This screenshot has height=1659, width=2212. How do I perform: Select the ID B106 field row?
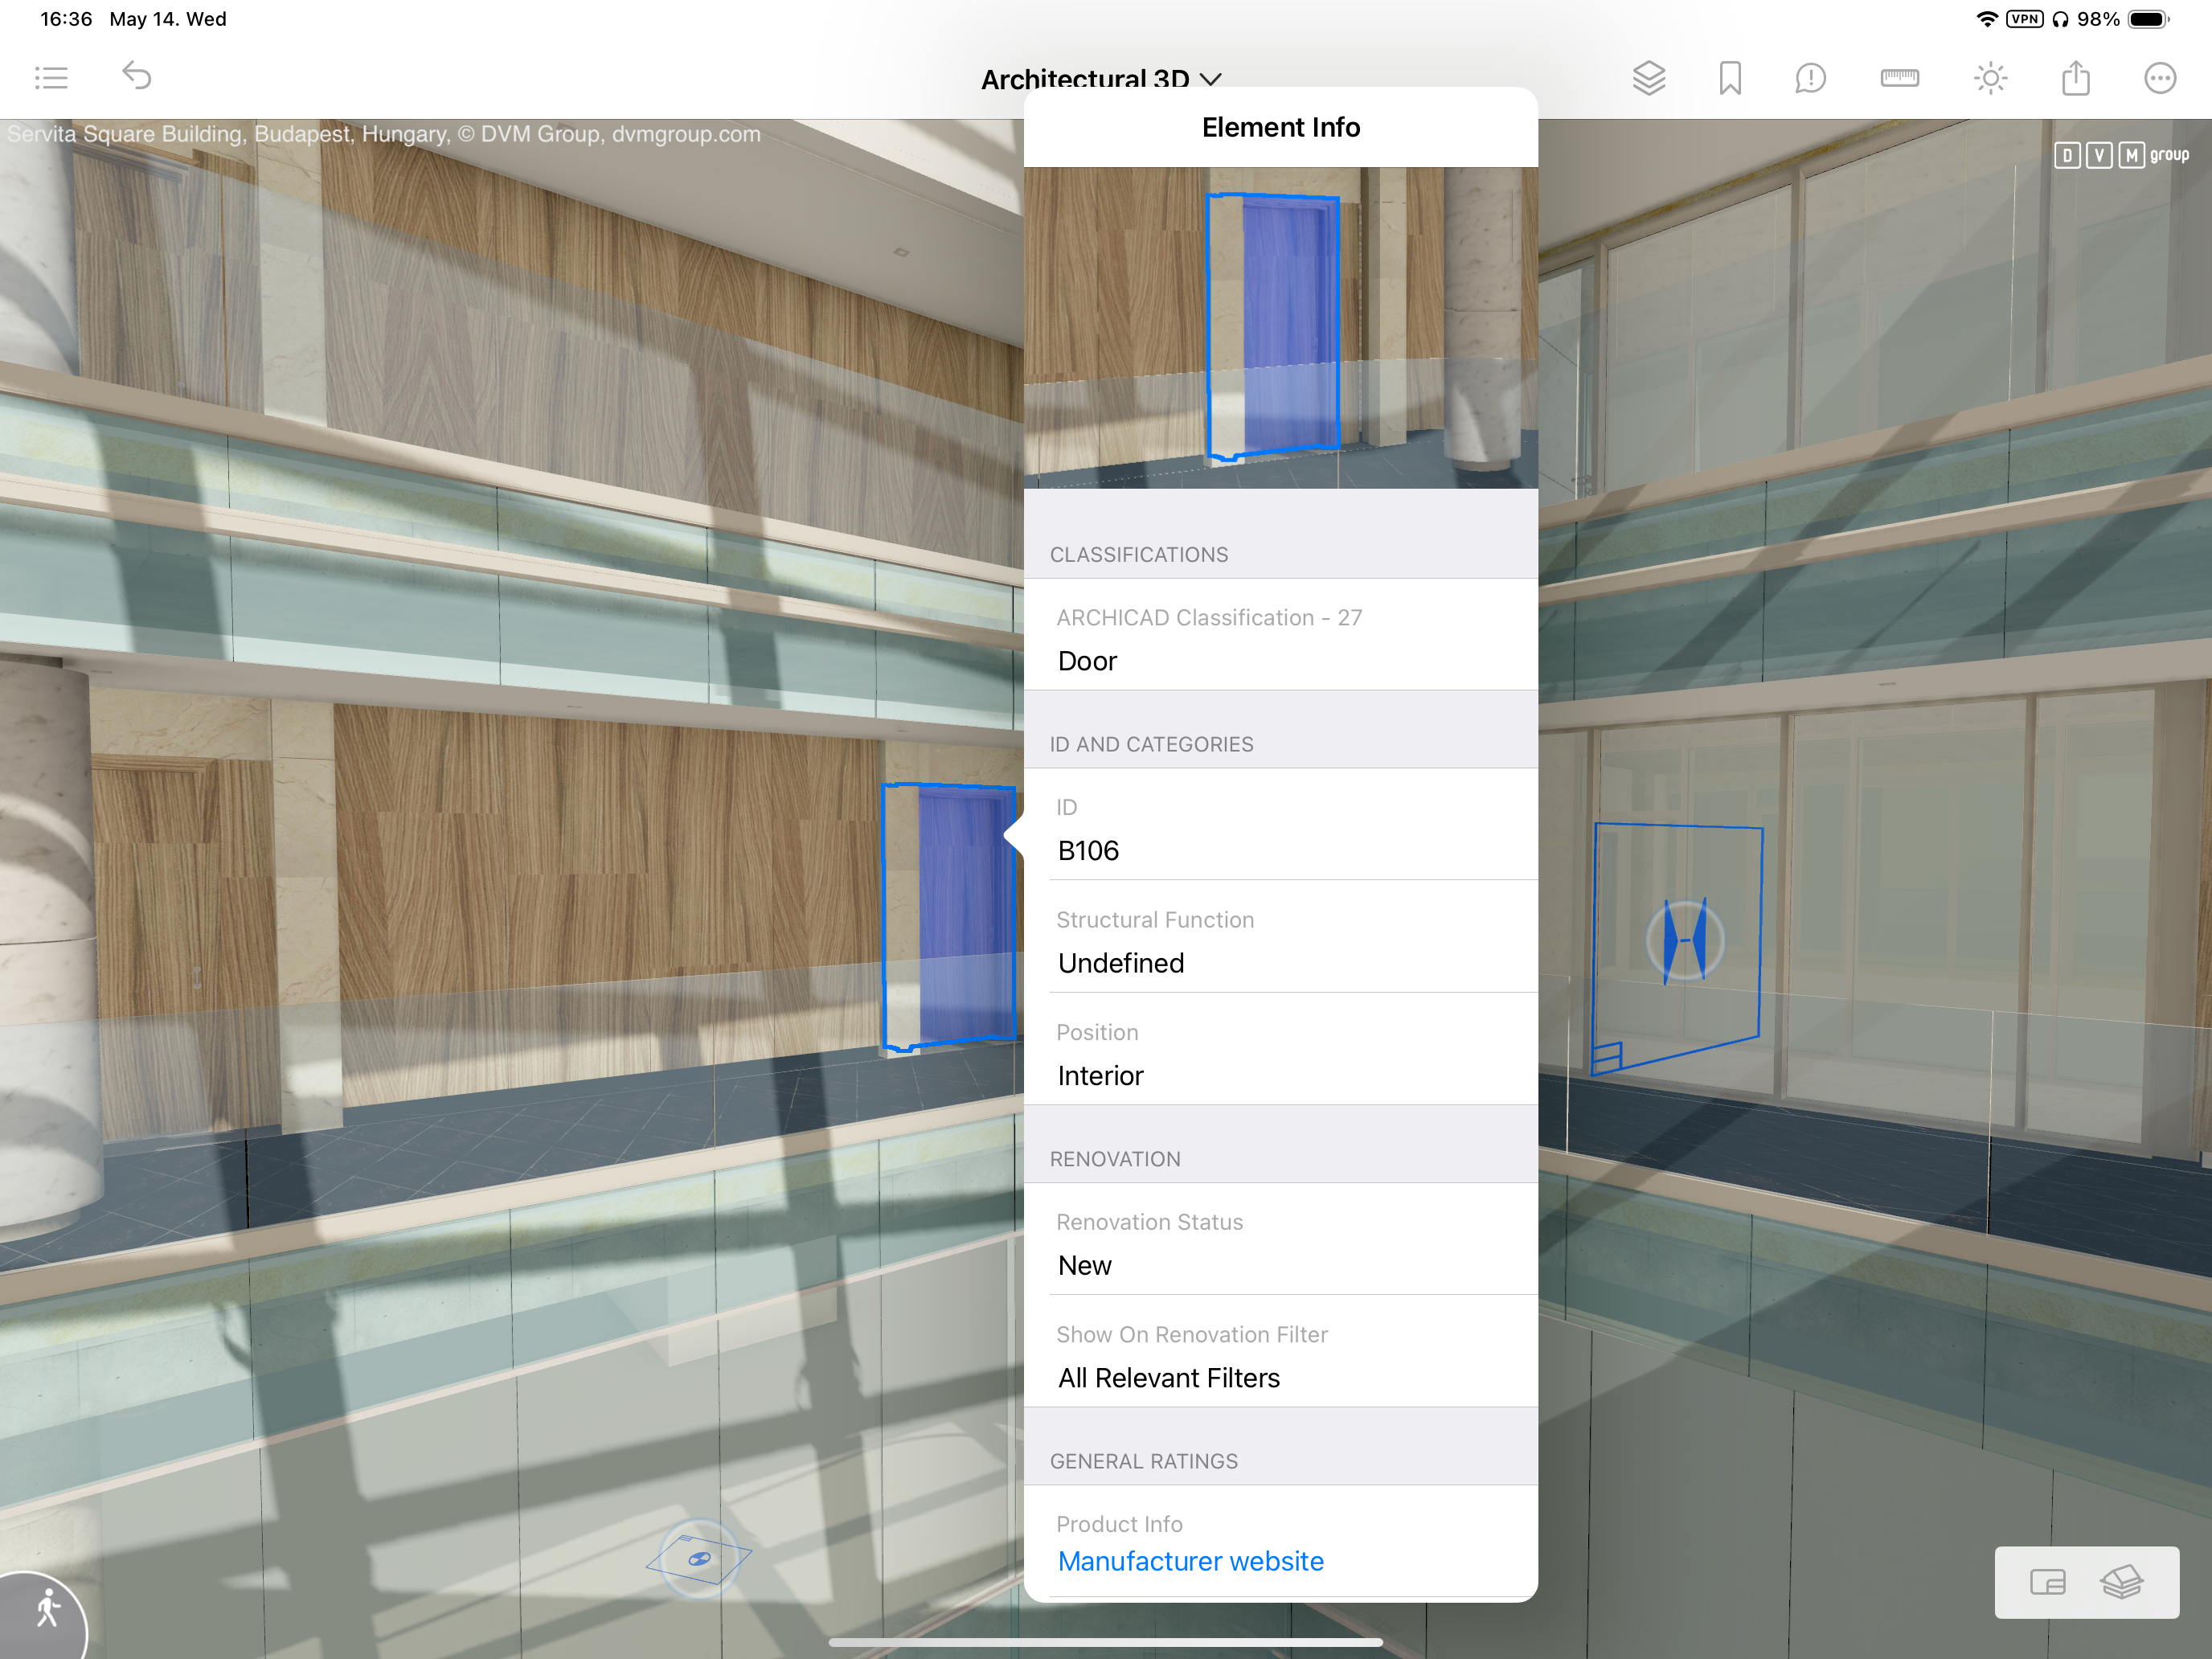tap(1280, 830)
